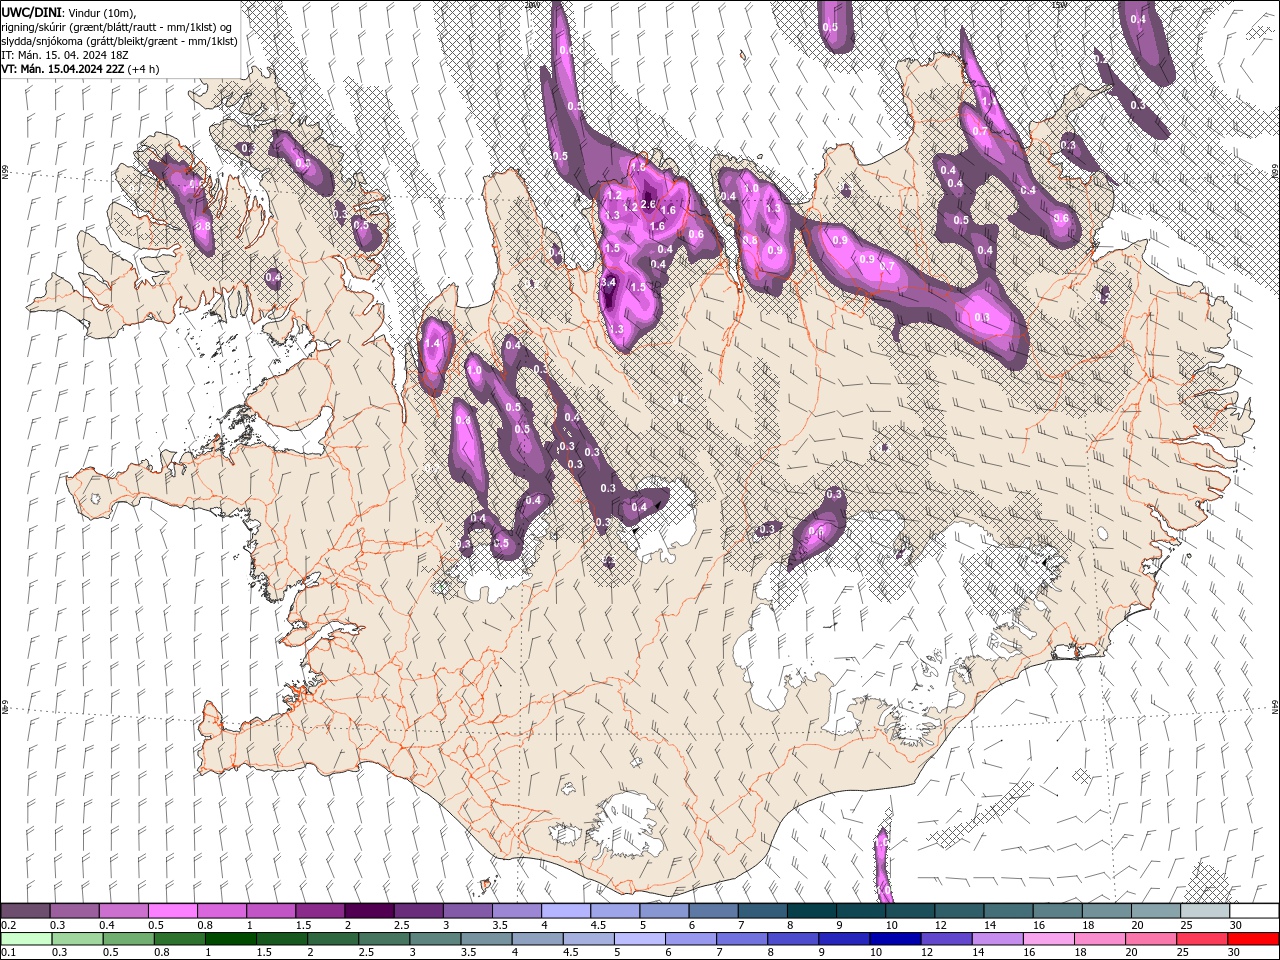Click the upper legend row 6 swatch

[713, 911]
